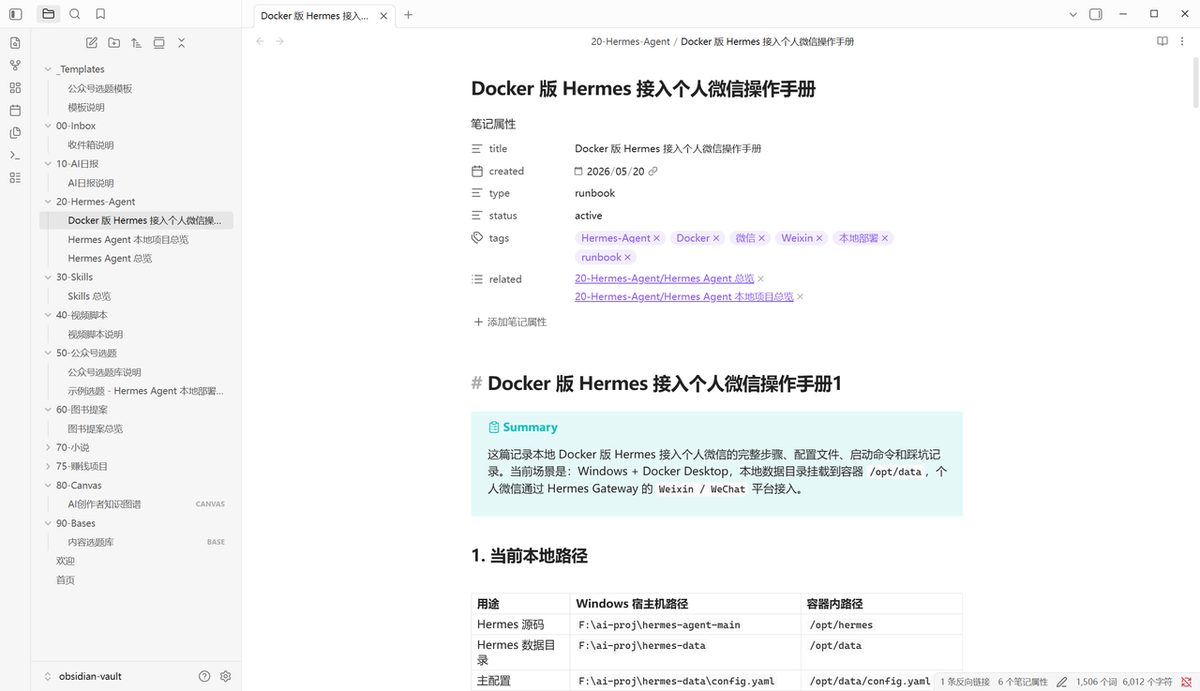Click 6 个笔记属性 in status bar

tap(1023, 681)
